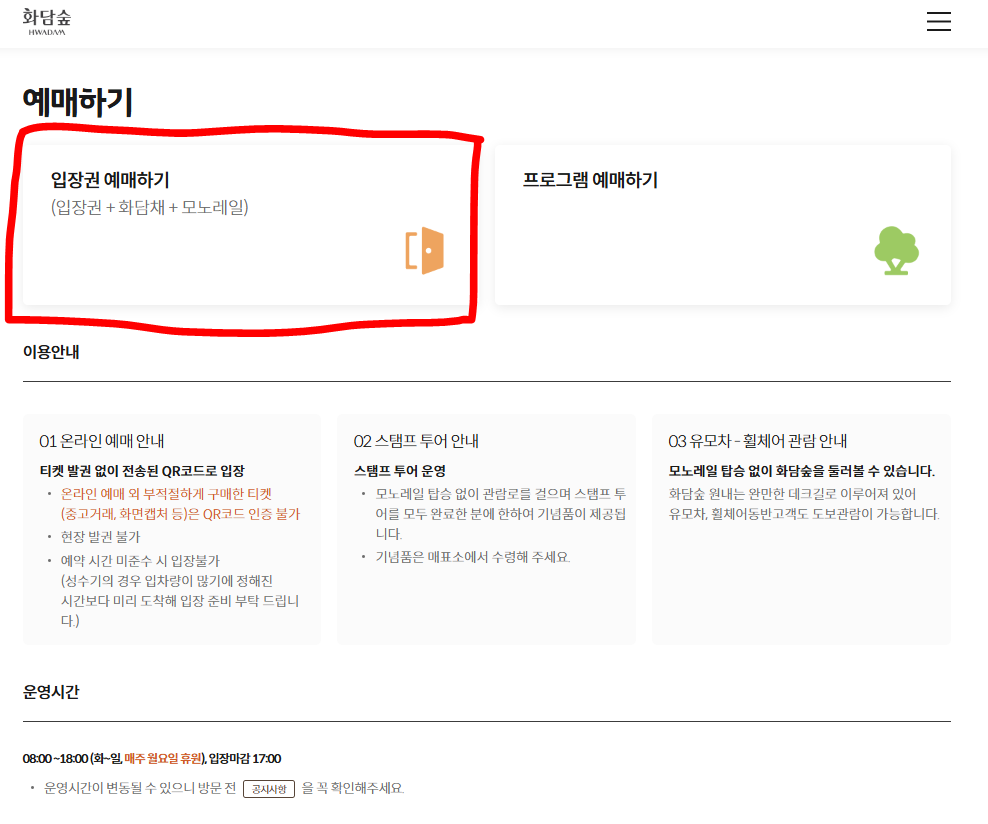The width and height of the screenshot is (988, 824).
Task: Open the hamburger menu icon
Action: tap(938, 21)
